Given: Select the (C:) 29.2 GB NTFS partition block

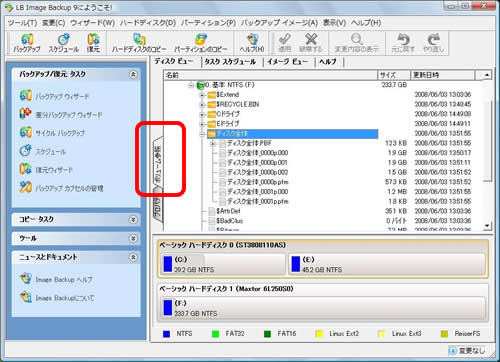Looking at the screenshot, I should [222, 264].
